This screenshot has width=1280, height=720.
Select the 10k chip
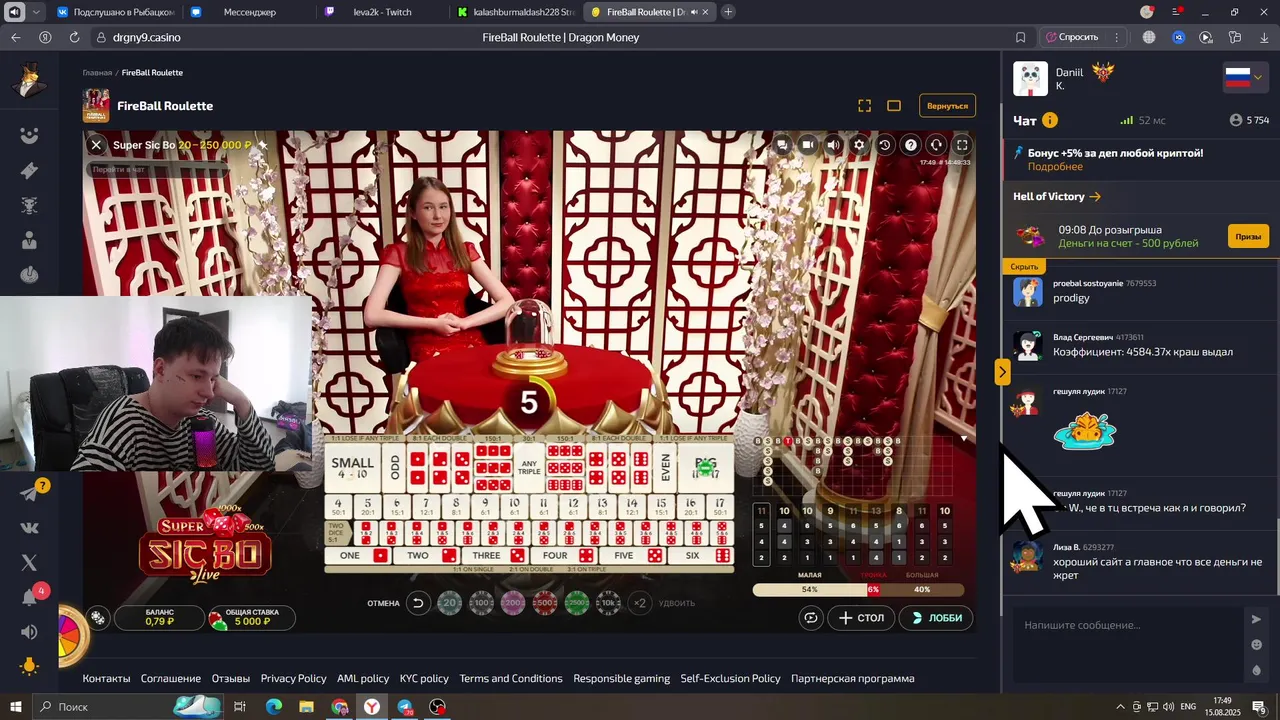point(608,603)
